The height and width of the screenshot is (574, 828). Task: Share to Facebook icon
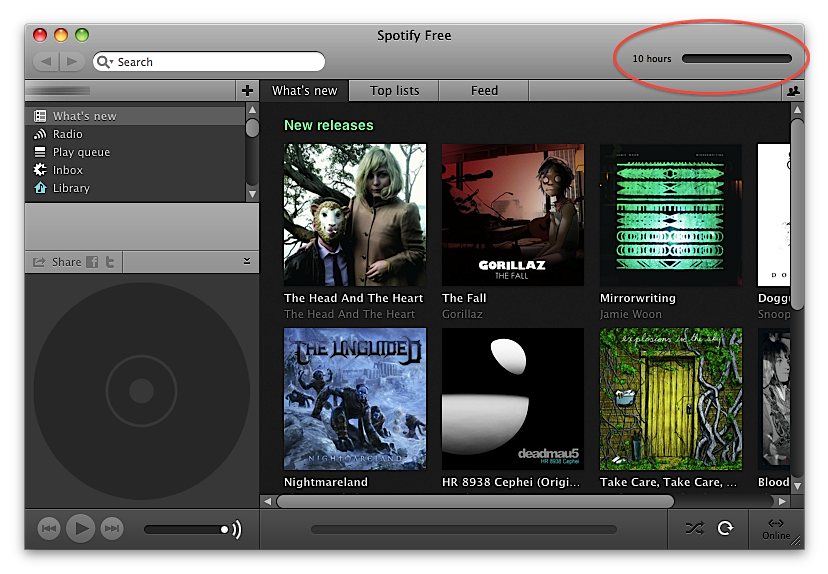click(x=92, y=262)
